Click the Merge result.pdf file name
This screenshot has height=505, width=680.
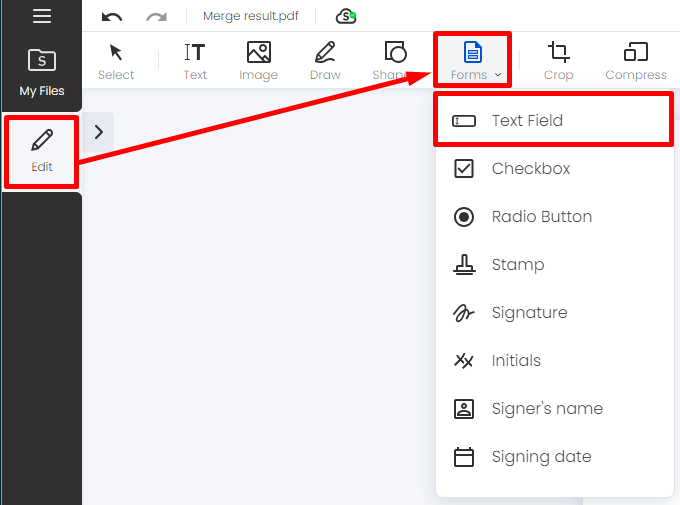click(250, 16)
